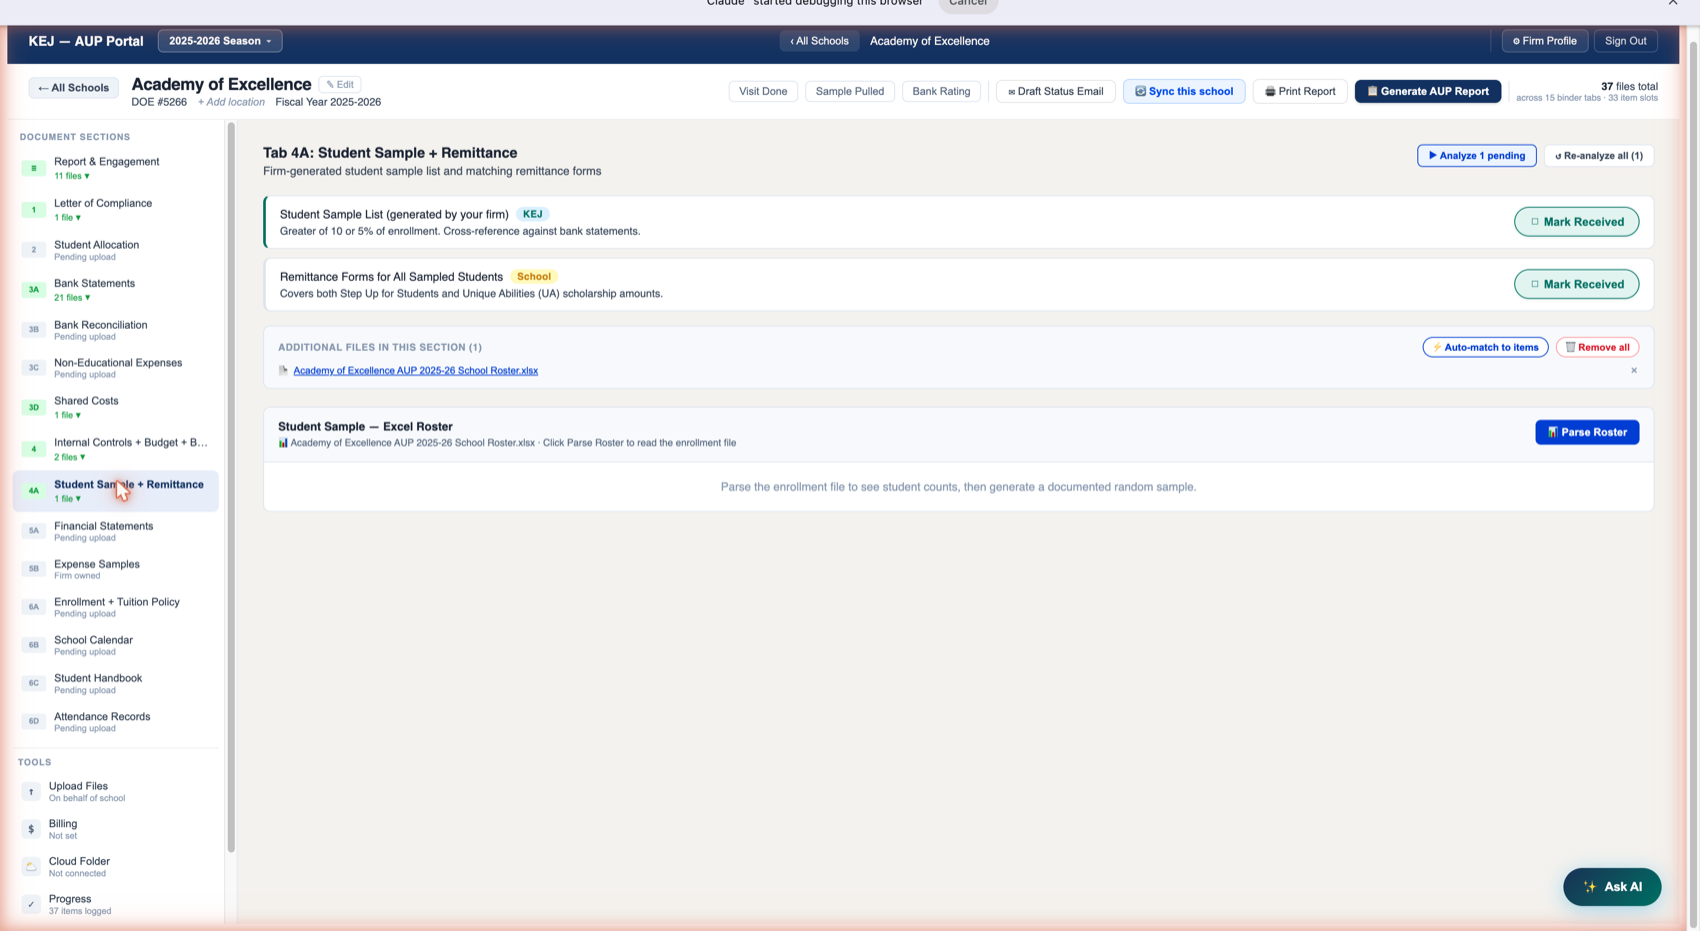Image resolution: width=1700 pixels, height=931 pixels.
Task: Click the 6B School Calendar badge
Action: [33, 645]
